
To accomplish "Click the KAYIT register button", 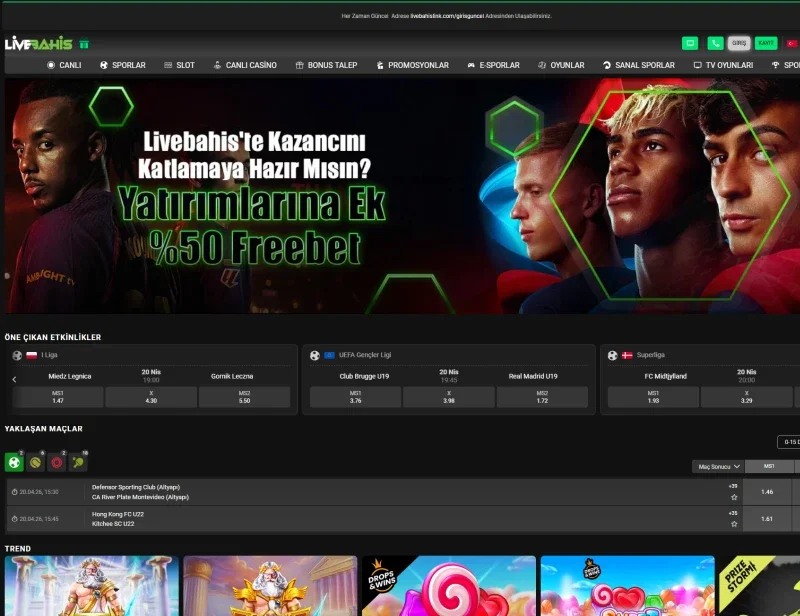I will click(x=766, y=43).
